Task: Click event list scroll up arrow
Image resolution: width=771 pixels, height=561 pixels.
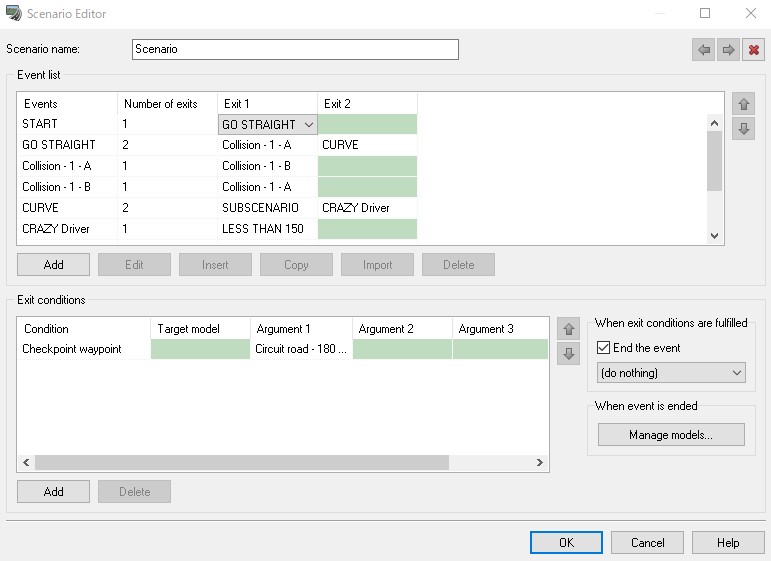Action: pyautogui.click(x=714, y=123)
